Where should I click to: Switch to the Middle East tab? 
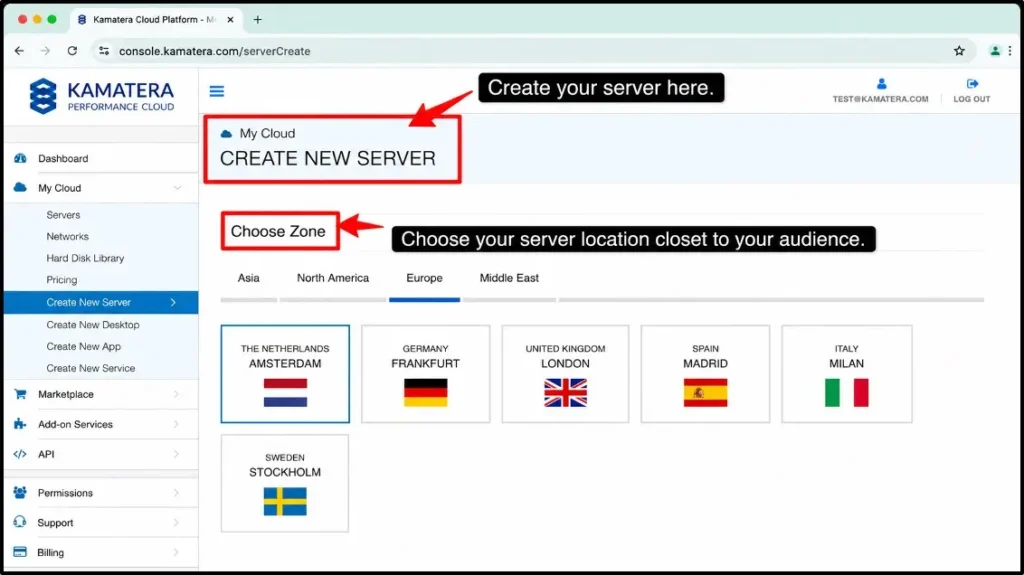(x=509, y=278)
